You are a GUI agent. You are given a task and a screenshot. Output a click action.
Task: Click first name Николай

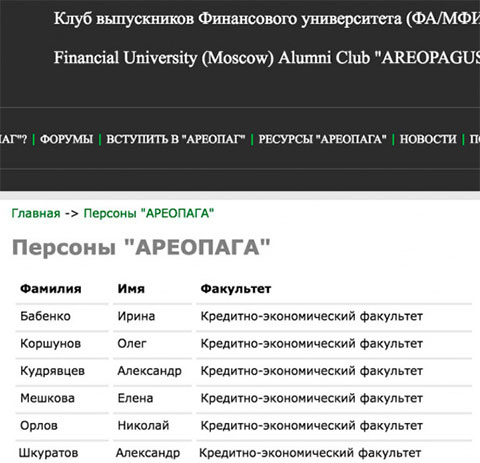[x=143, y=425]
